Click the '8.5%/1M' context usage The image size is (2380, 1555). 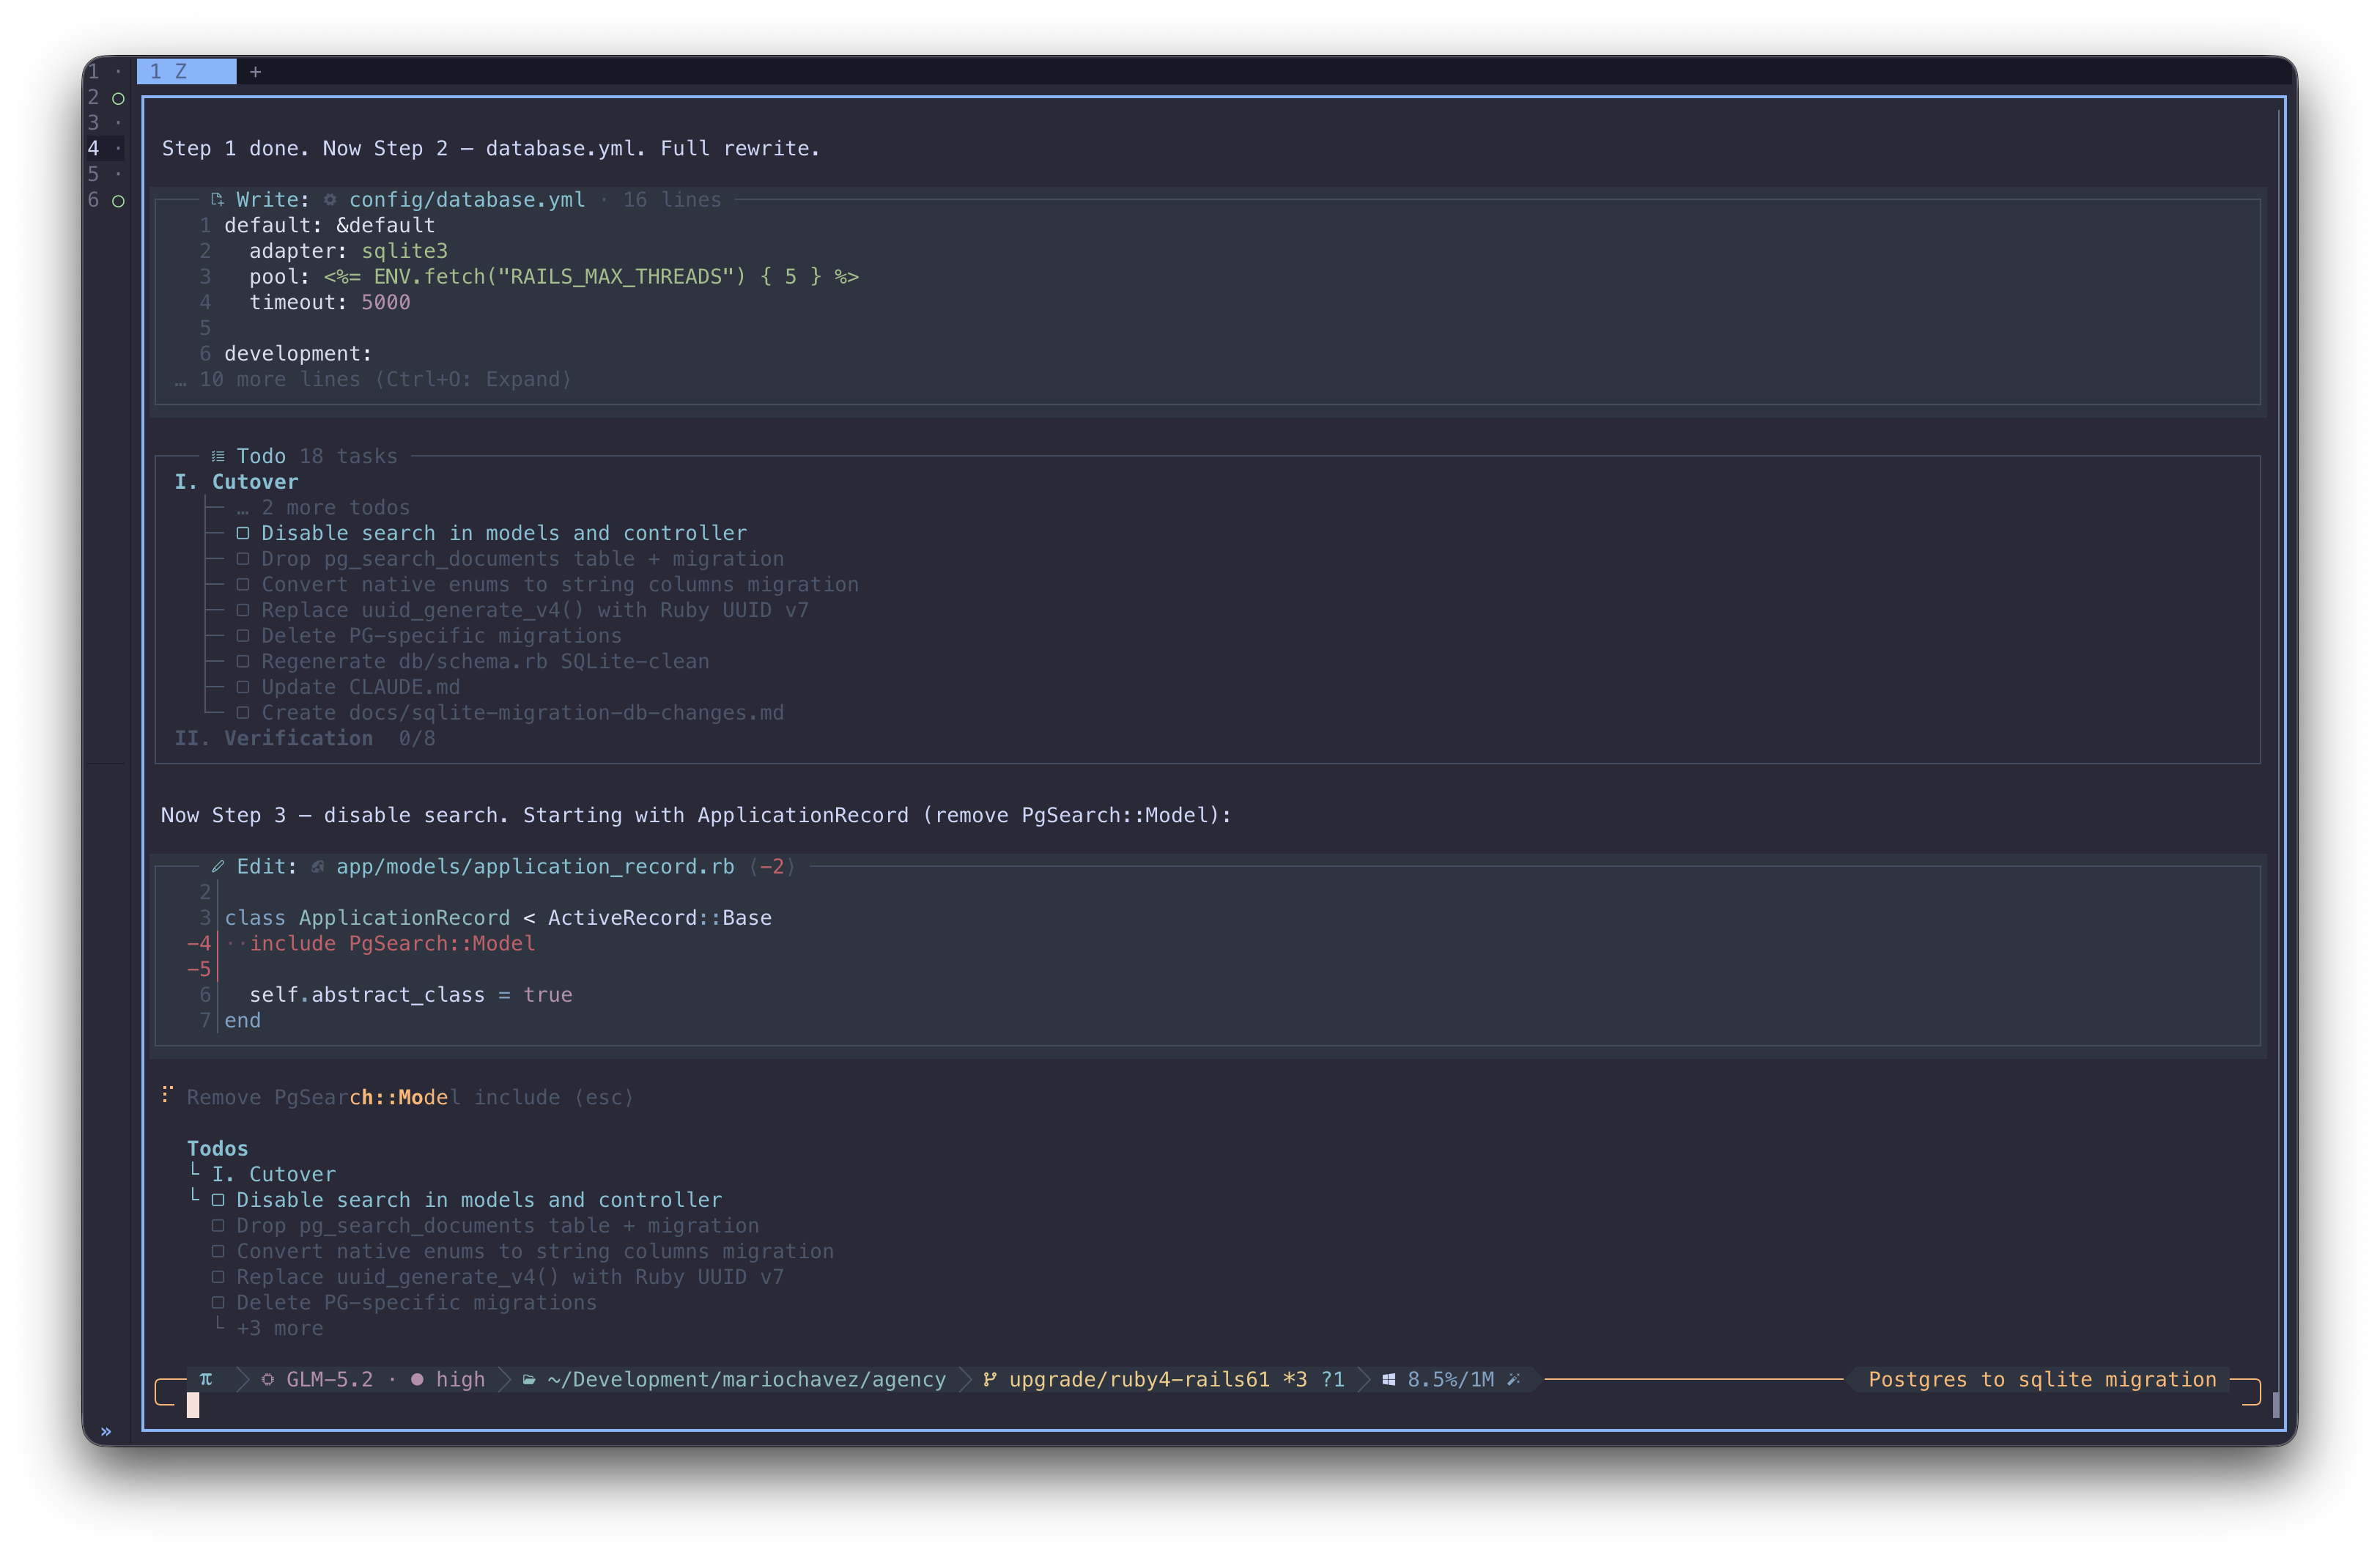[1451, 1379]
